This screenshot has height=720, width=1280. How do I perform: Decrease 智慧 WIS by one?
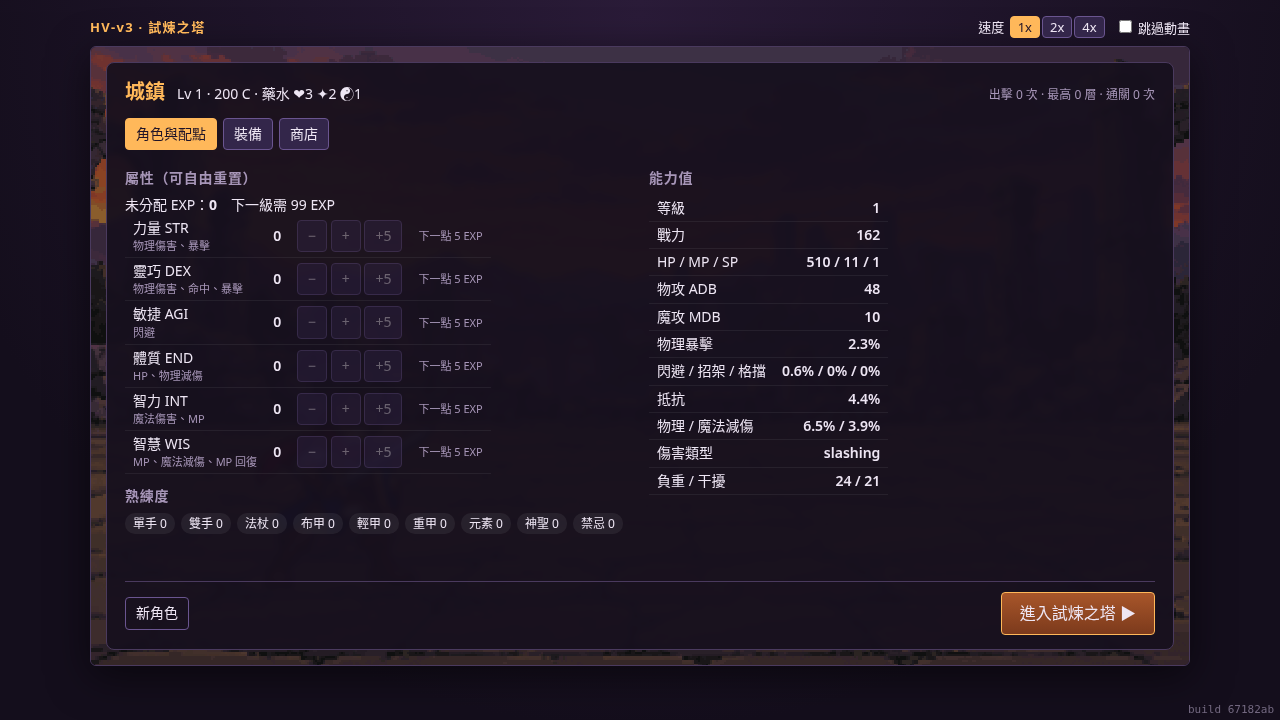pos(312,452)
